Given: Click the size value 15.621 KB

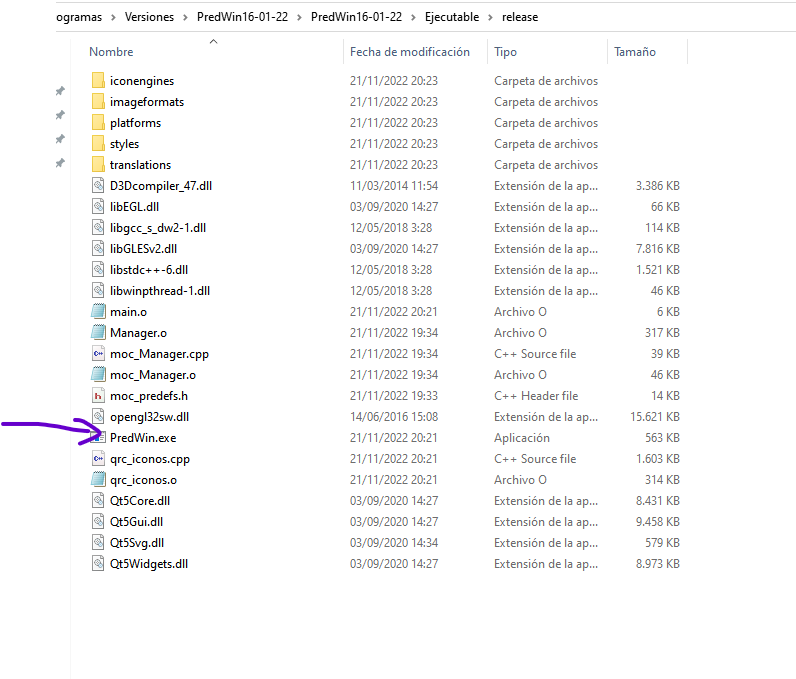Looking at the screenshot, I should (655, 417).
